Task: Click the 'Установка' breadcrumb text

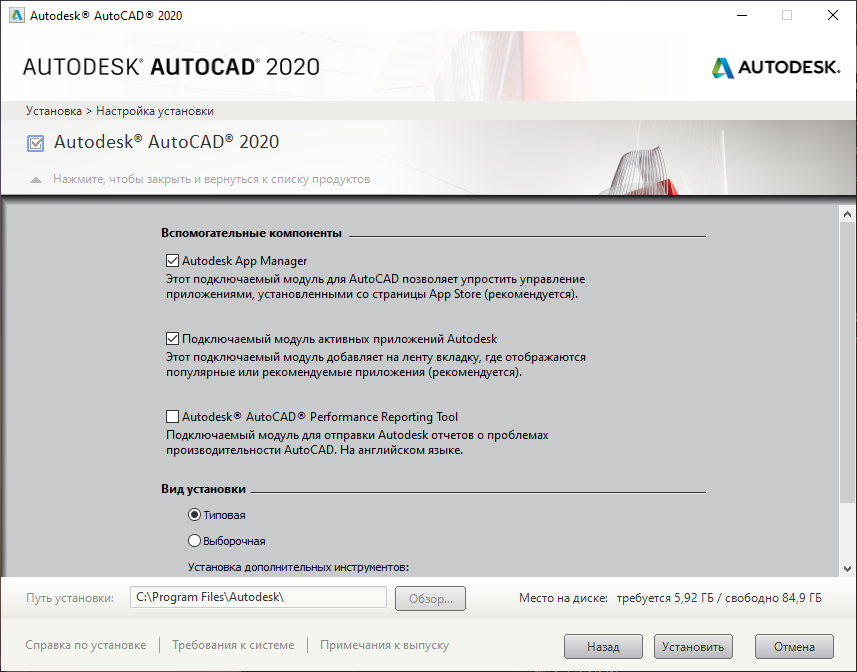Action: [54, 111]
